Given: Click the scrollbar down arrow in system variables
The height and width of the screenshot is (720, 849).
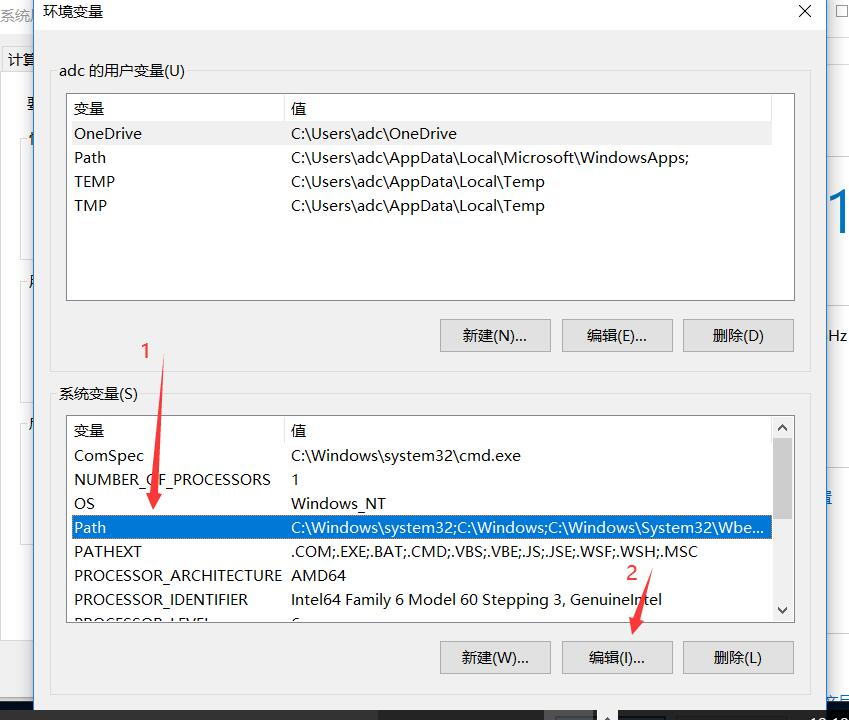Looking at the screenshot, I should [783, 609].
